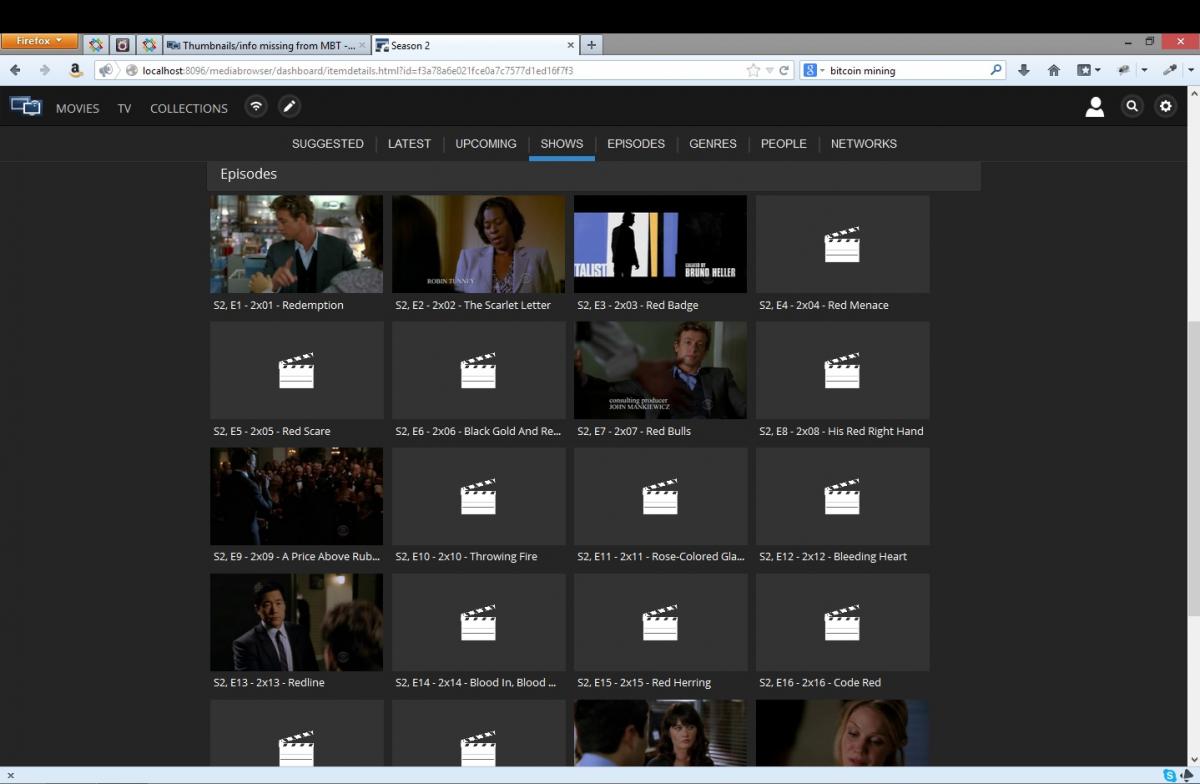Switch to the second pinned tab
The width and height of the screenshot is (1200, 784).
122,45
